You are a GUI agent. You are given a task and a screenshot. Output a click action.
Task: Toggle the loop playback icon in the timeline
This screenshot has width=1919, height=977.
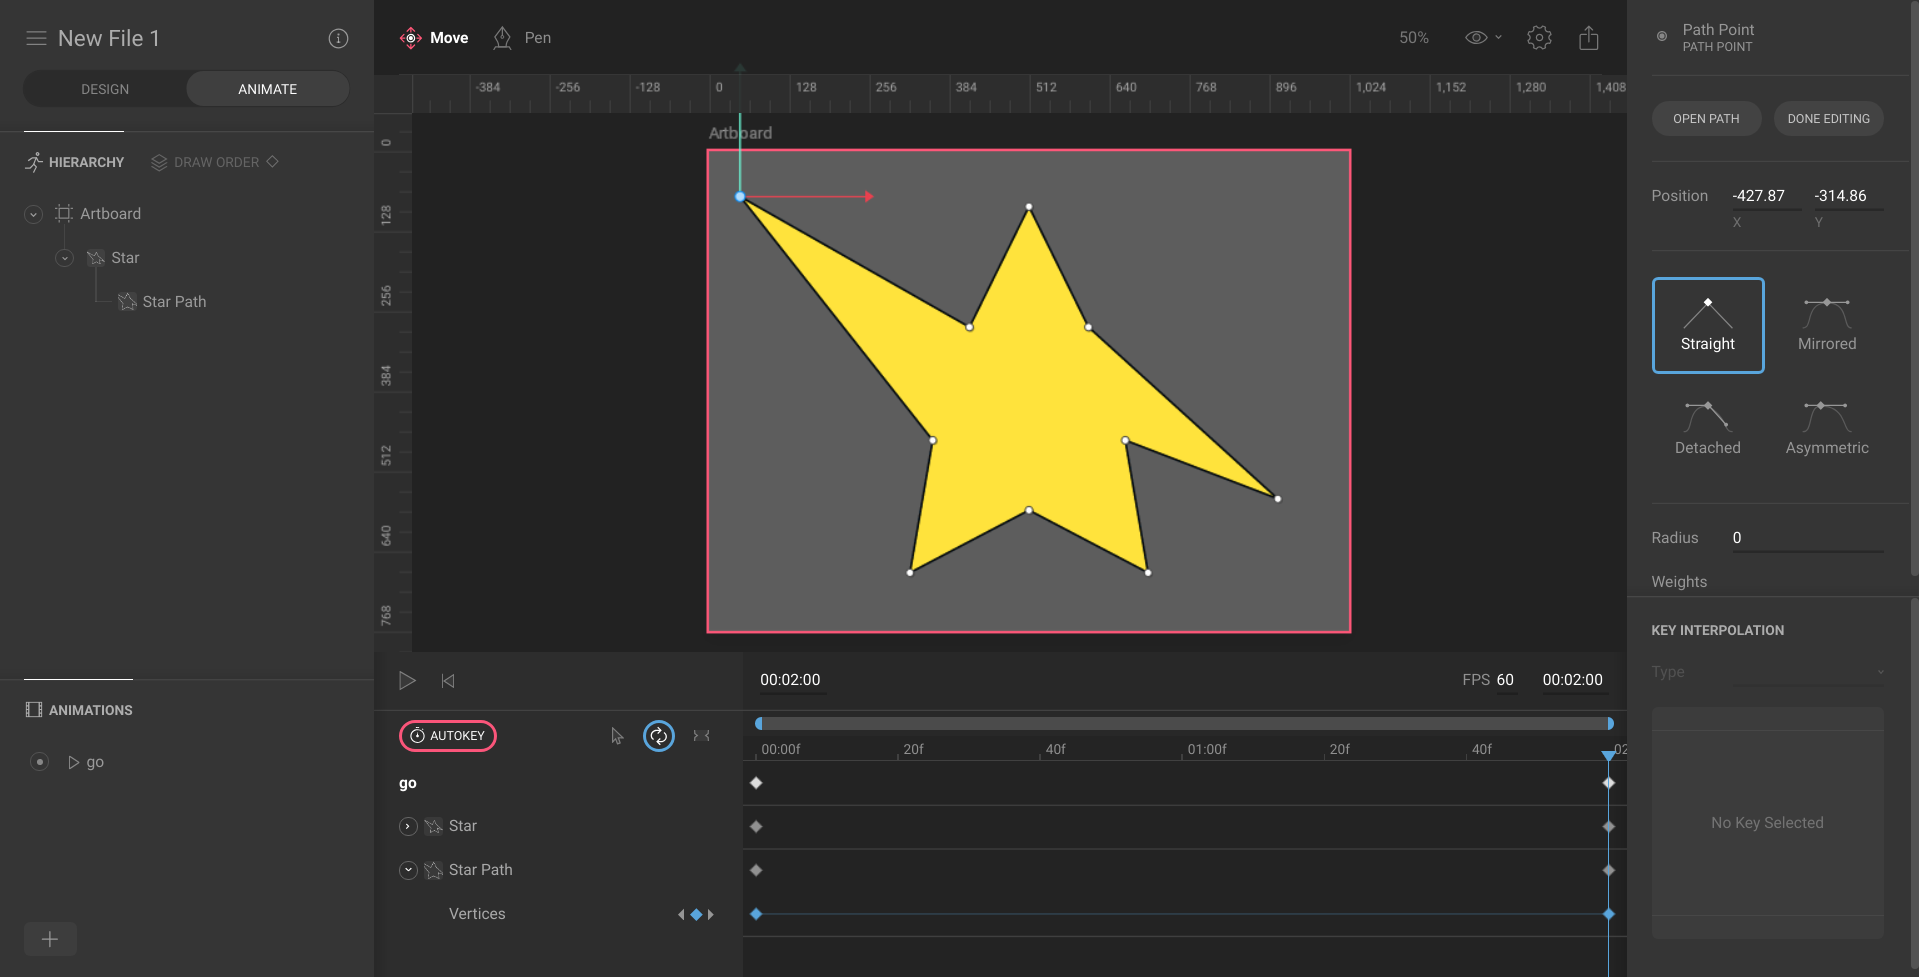(658, 736)
